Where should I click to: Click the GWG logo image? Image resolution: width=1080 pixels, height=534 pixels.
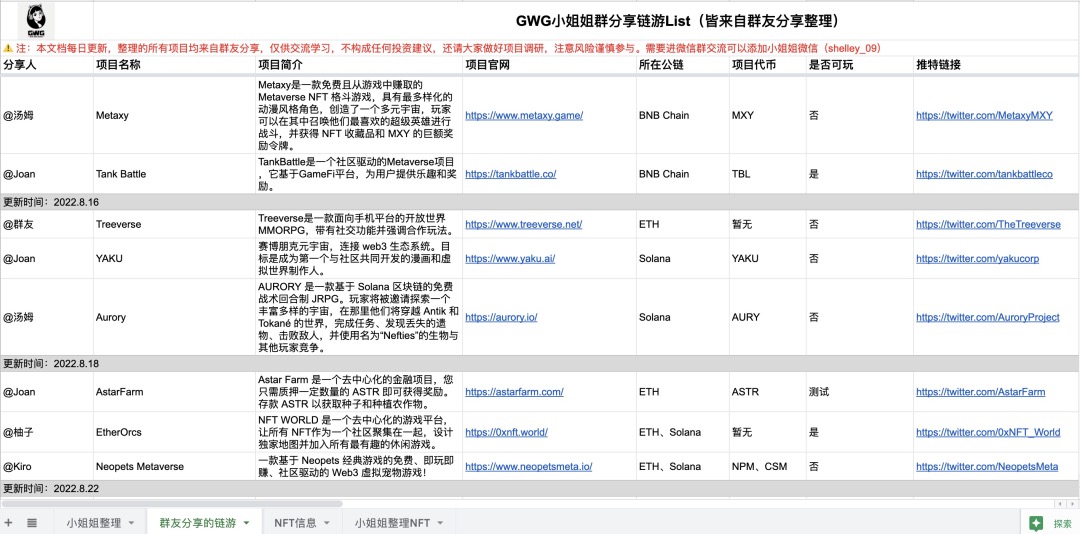pos(37,21)
